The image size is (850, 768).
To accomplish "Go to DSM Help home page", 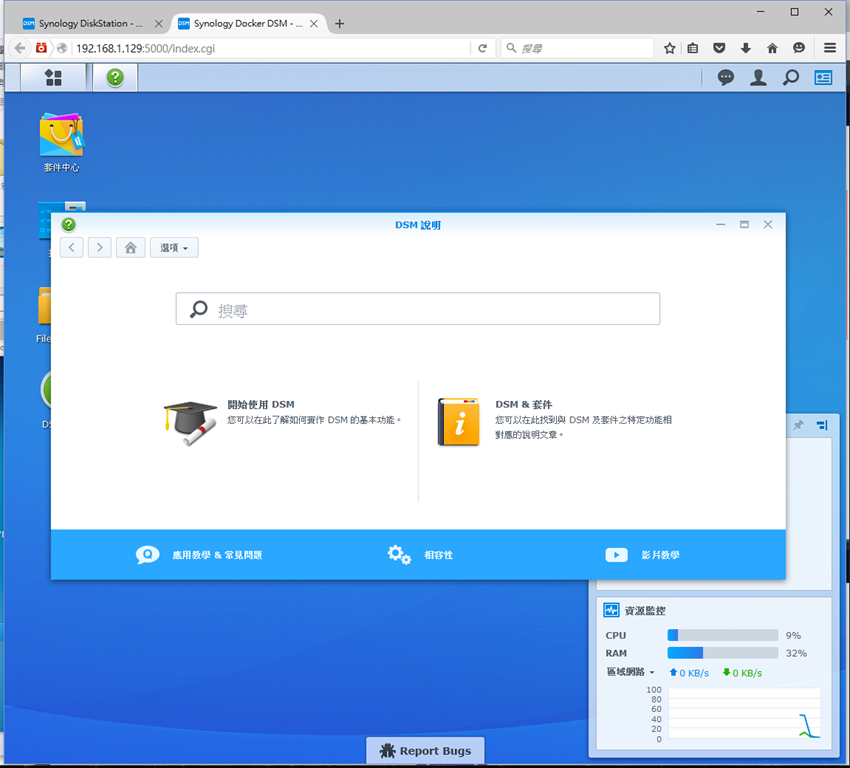I will (x=131, y=248).
